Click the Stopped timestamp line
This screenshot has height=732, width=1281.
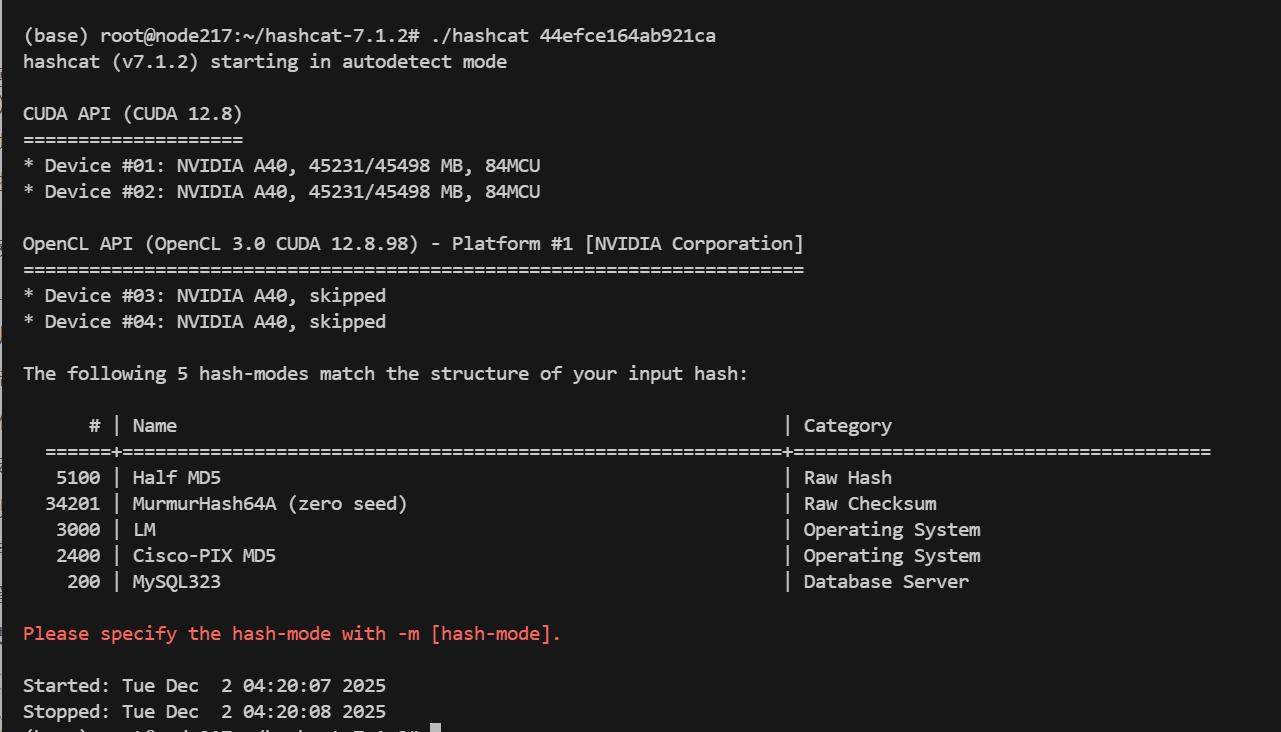tap(204, 712)
